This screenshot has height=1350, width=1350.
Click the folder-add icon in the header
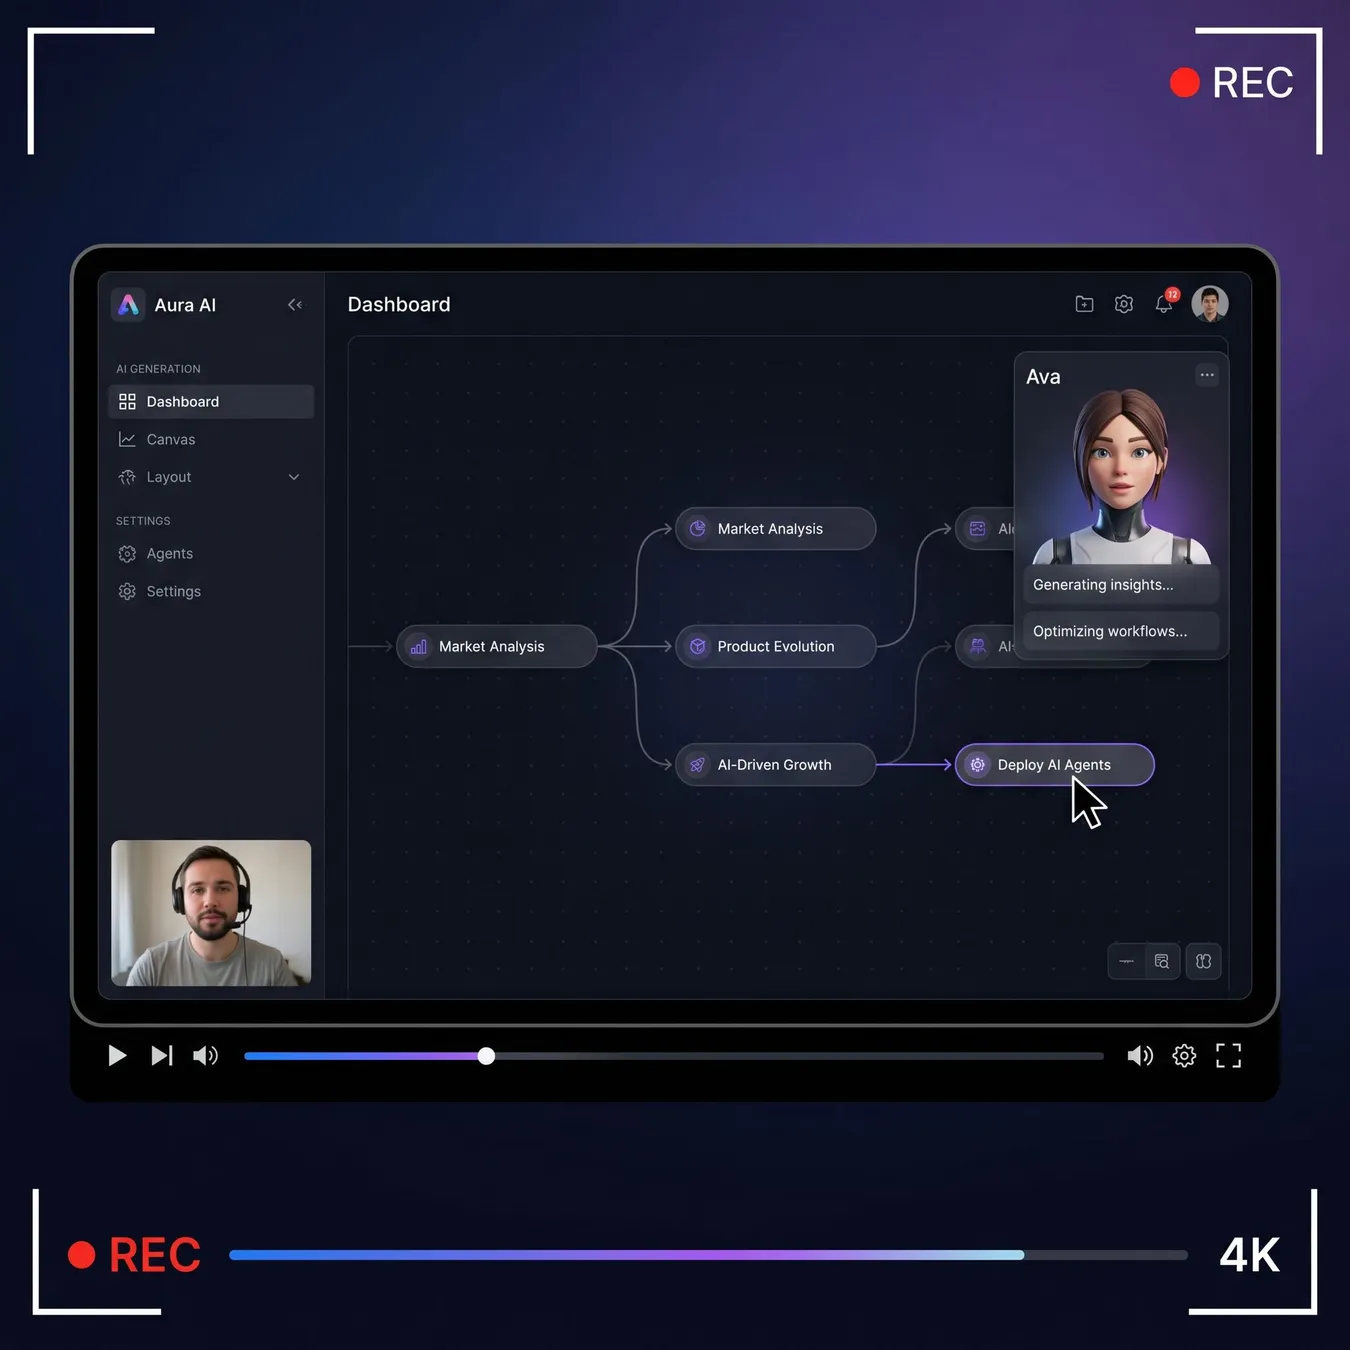pyautogui.click(x=1084, y=304)
